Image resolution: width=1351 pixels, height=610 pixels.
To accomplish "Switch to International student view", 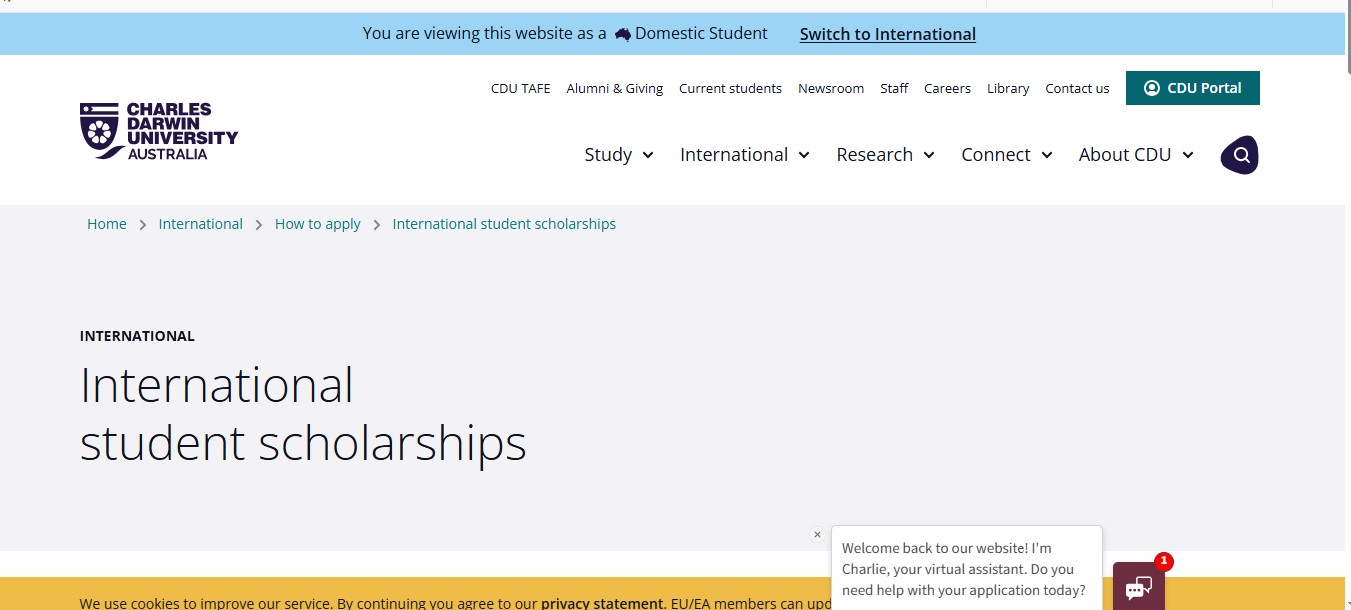I will coord(887,33).
